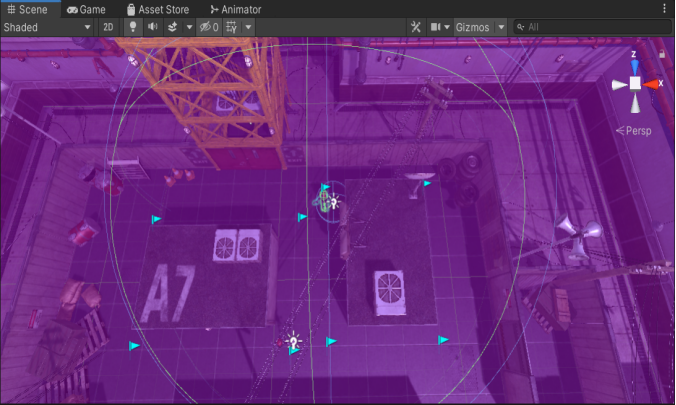Switch projection via the Persp label

pos(634,130)
